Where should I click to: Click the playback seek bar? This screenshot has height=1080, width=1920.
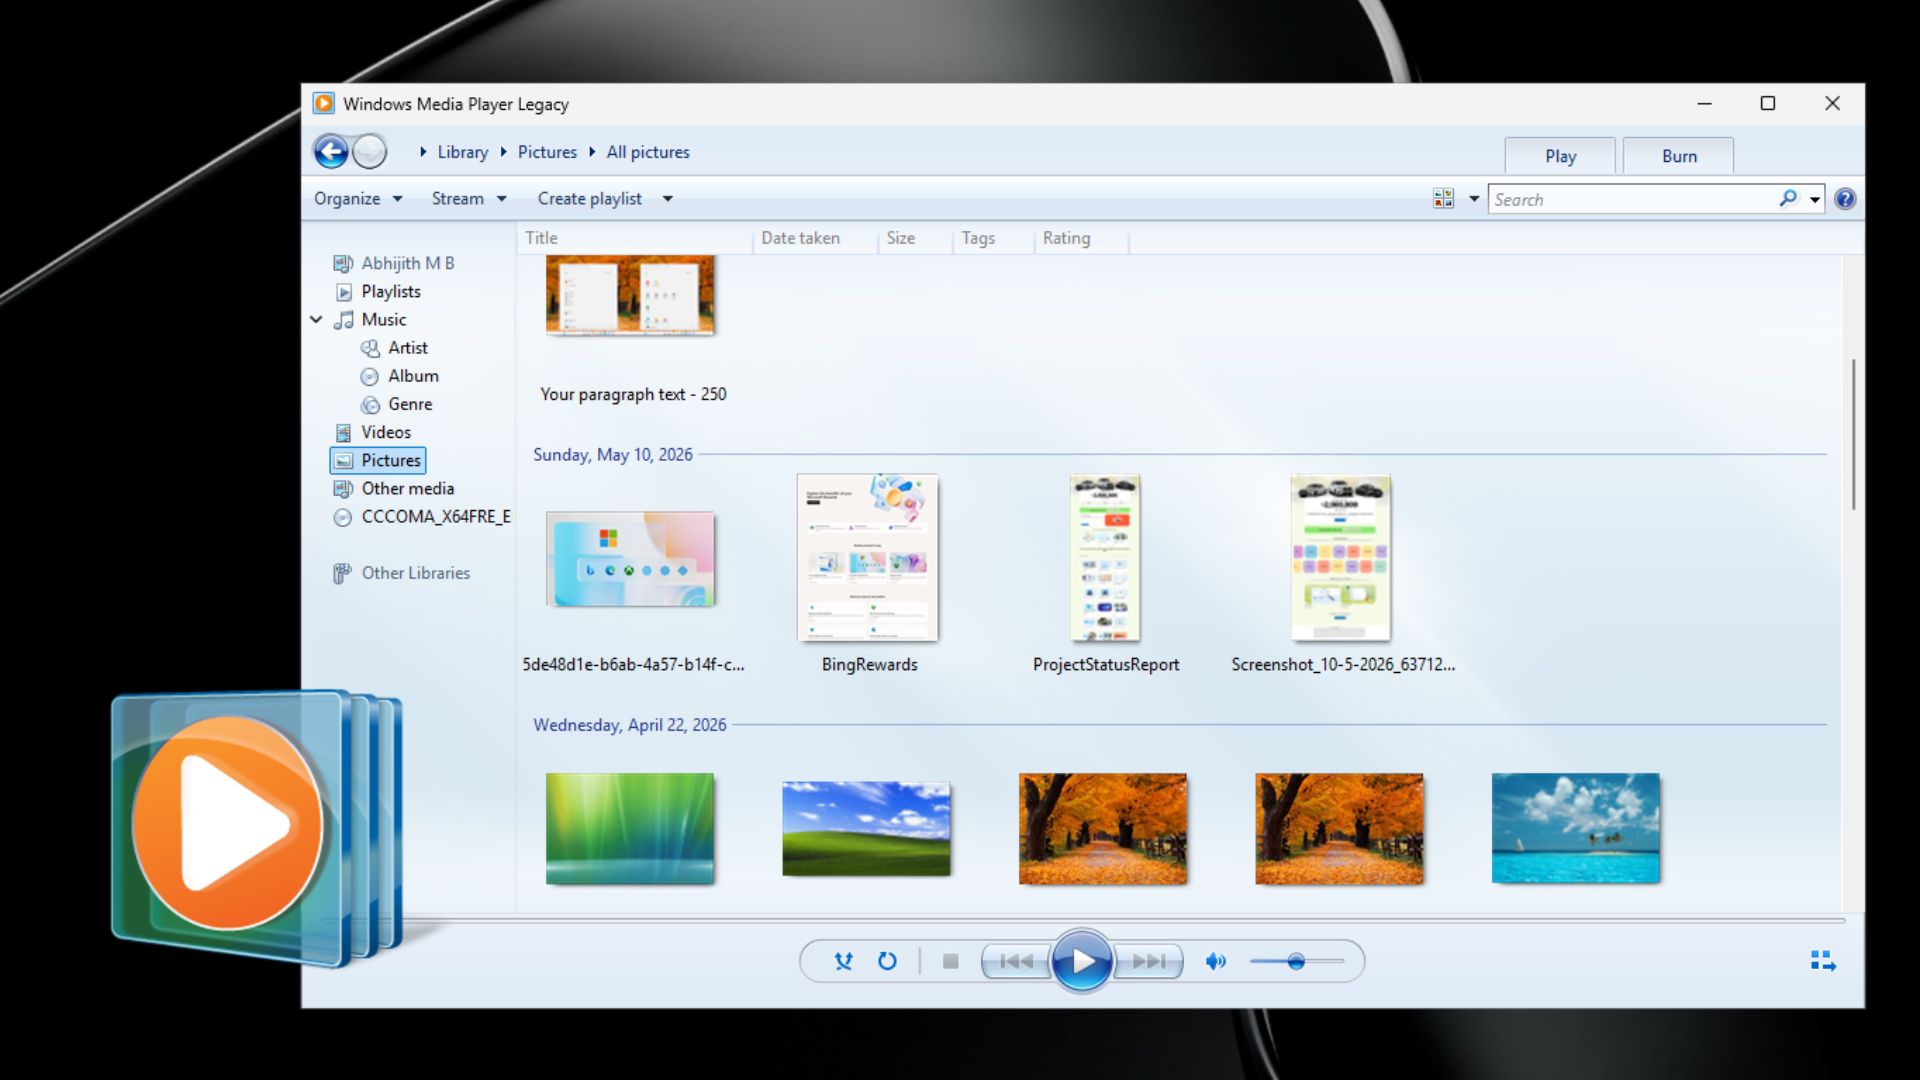point(1082,919)
